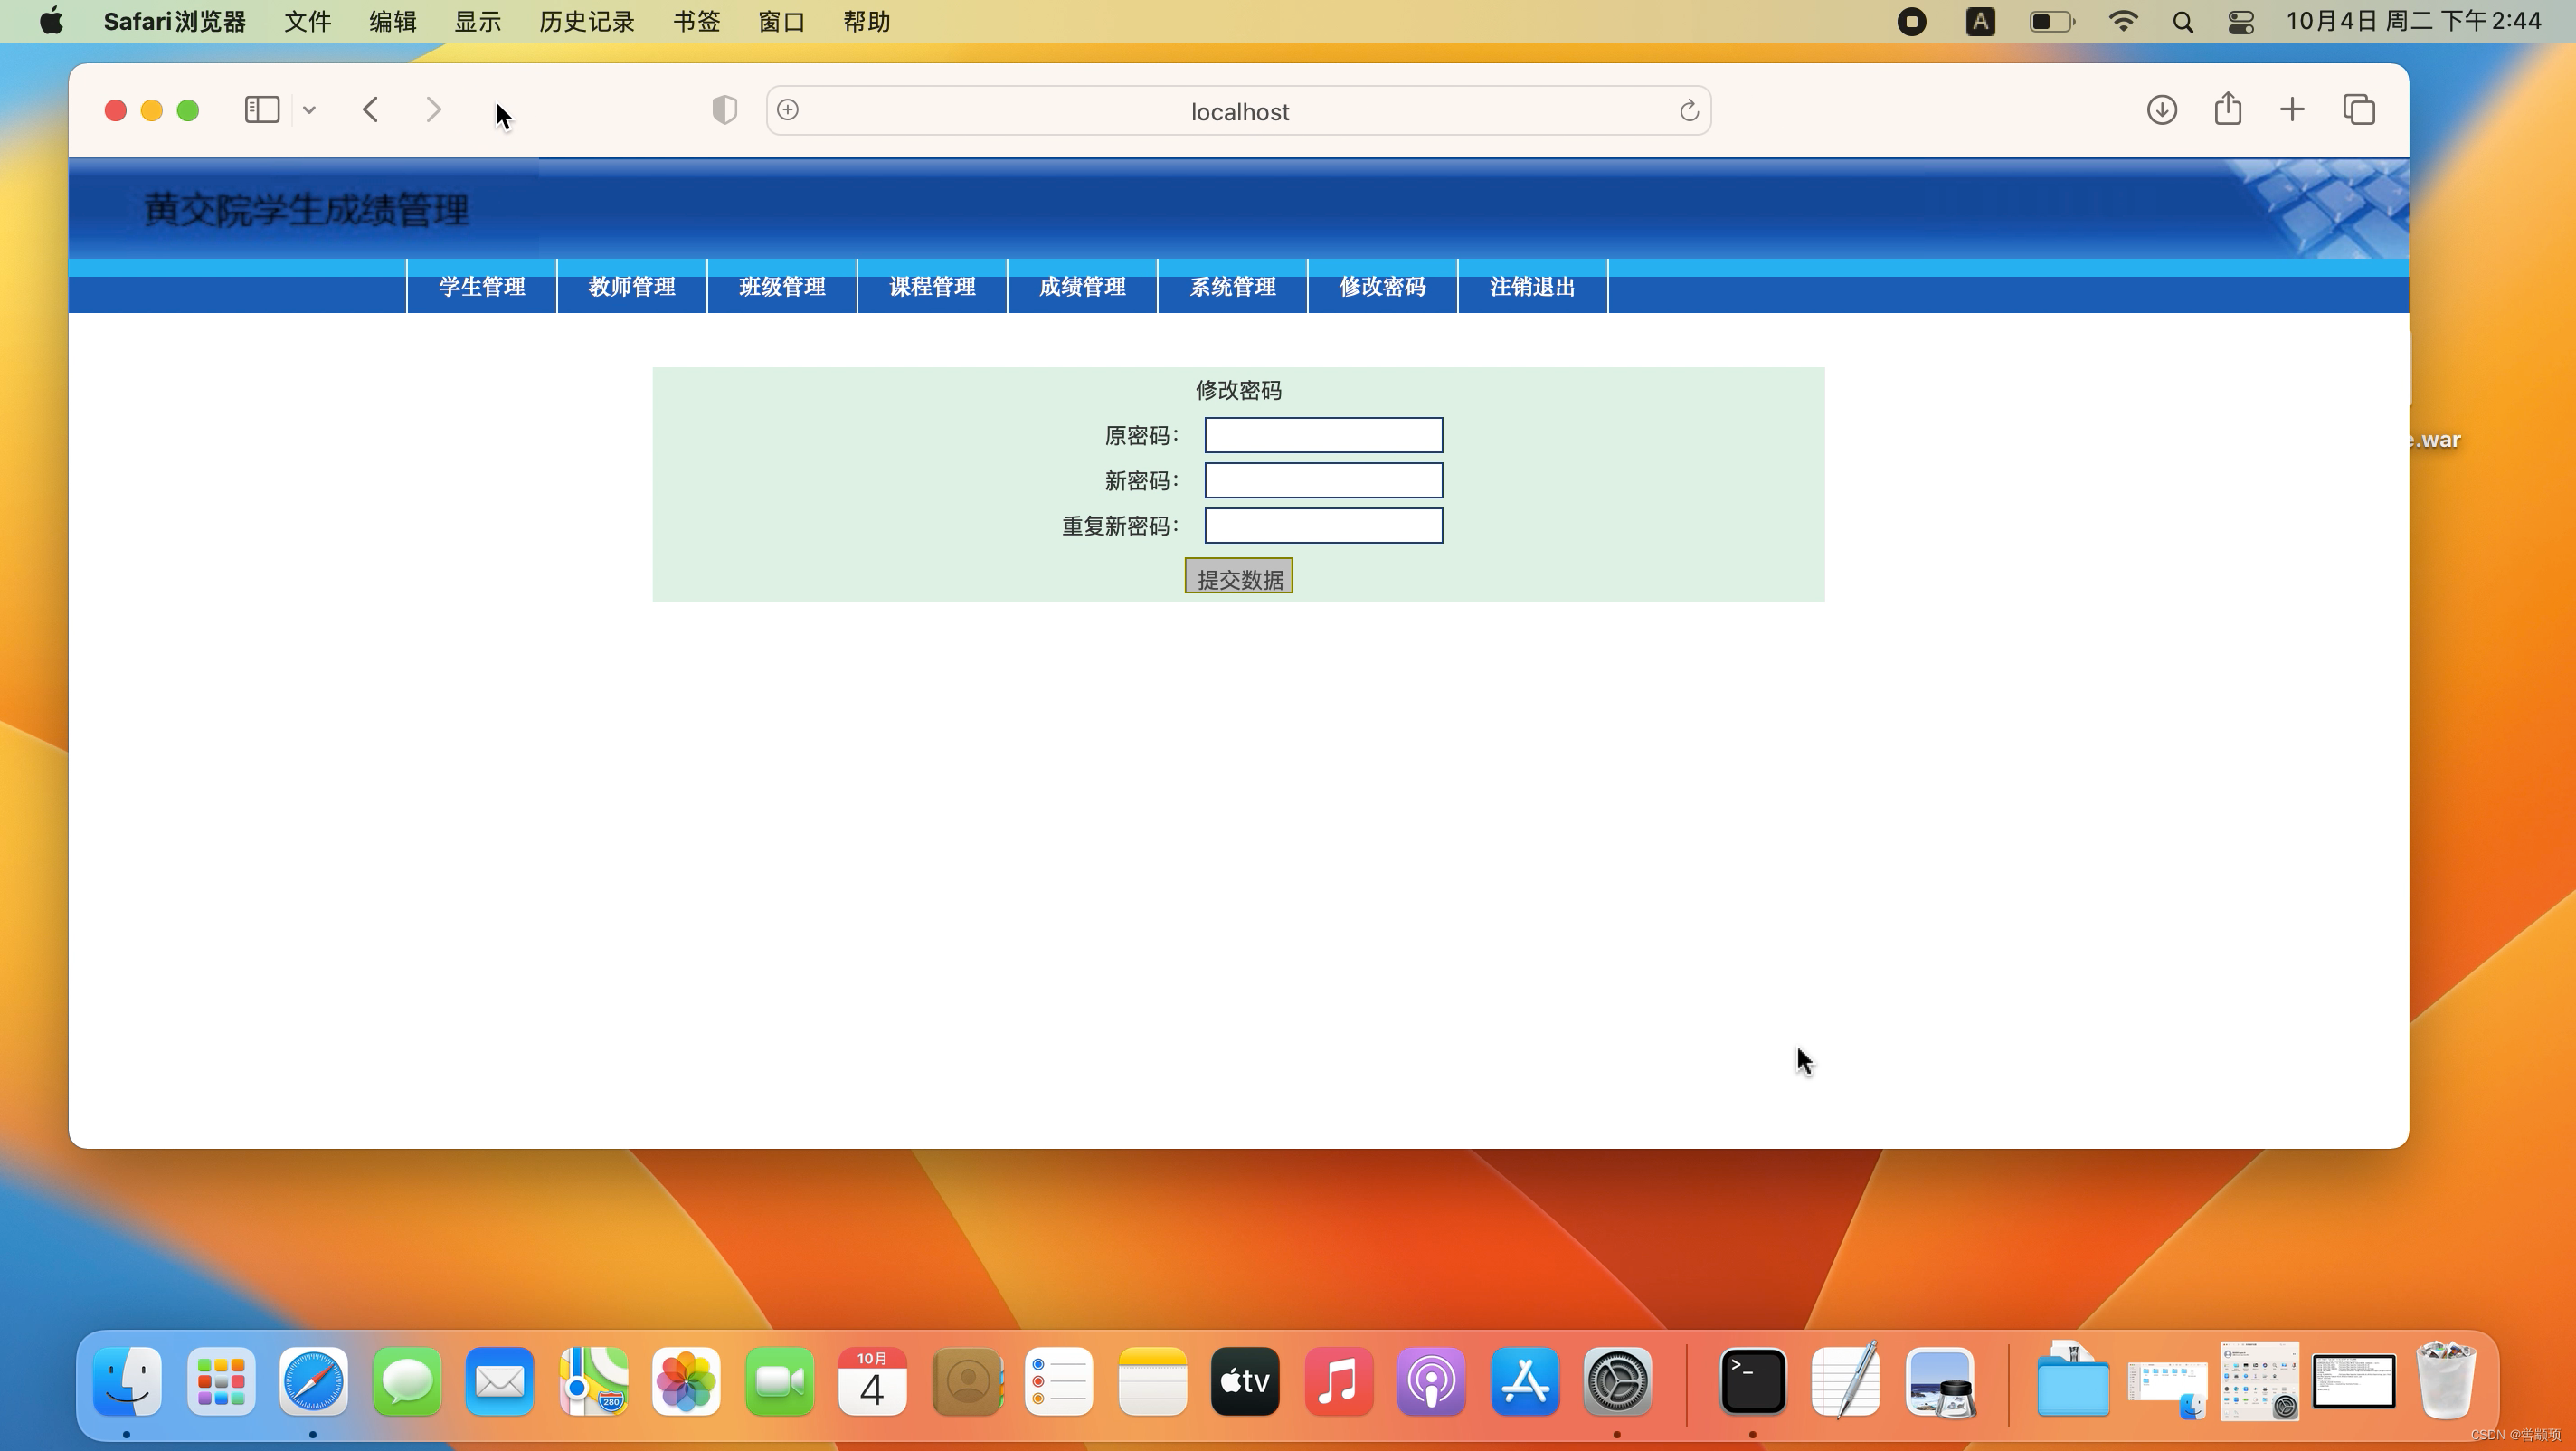Viewport: 2576px width, 1451px height.
Task: Show downloads in Safari toolbar
Action: pyautogui.click(x=2162, y=110)
